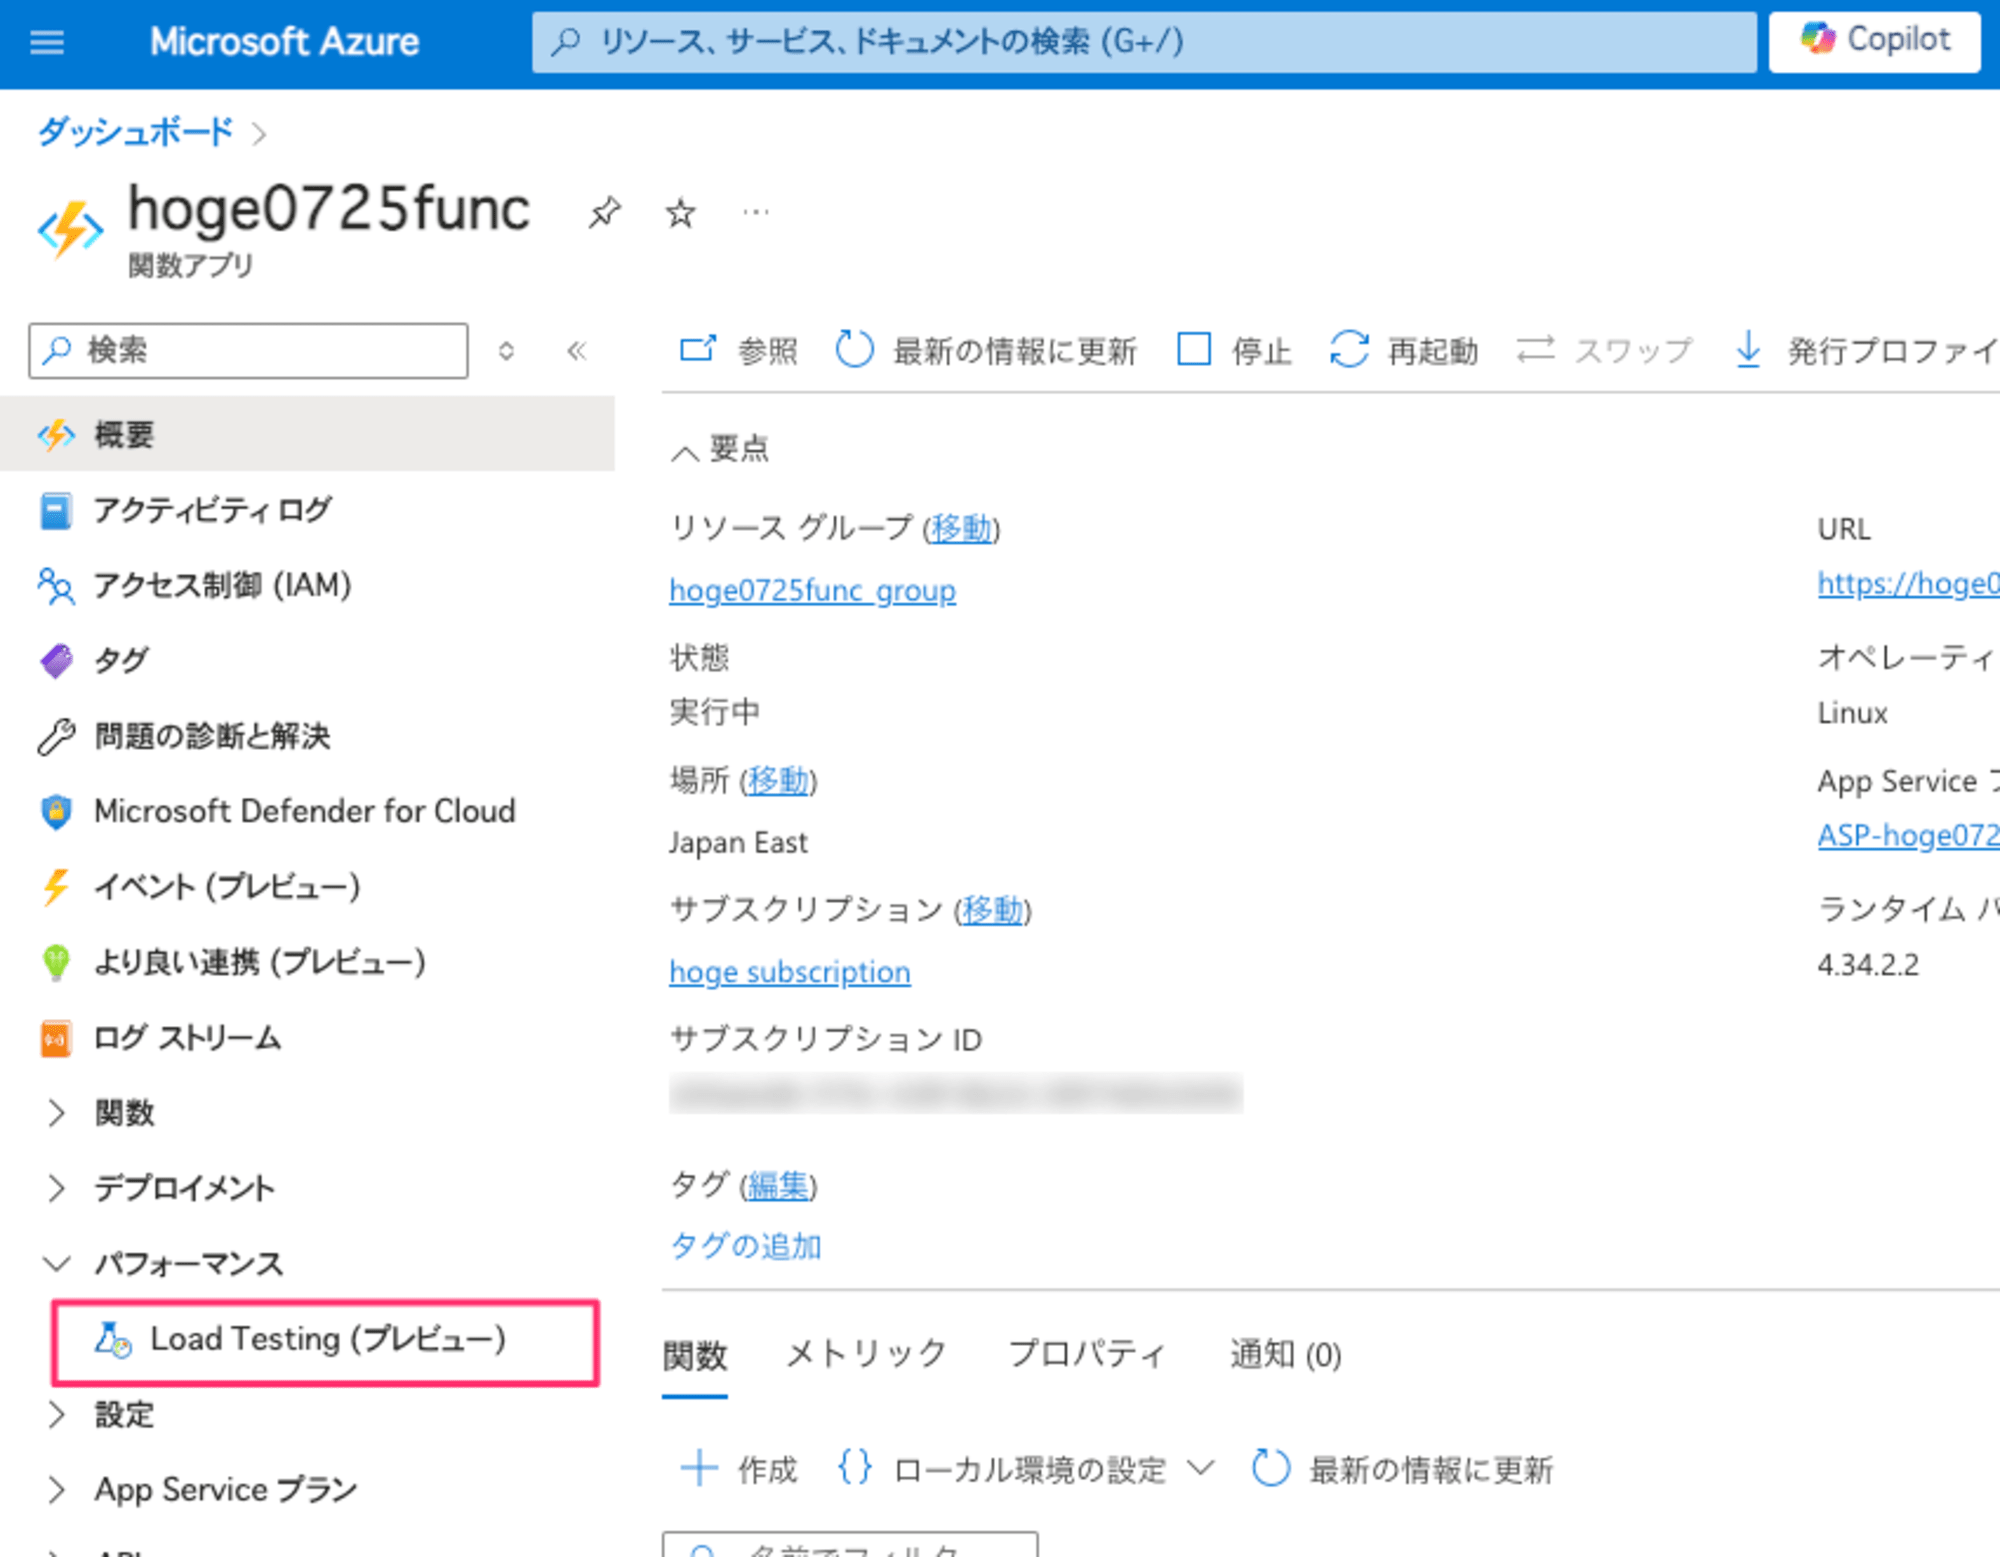Open the function app URL link
Viewport: 2000px width, 1557px height.
pyautogui.click(x=1908, y=583)
